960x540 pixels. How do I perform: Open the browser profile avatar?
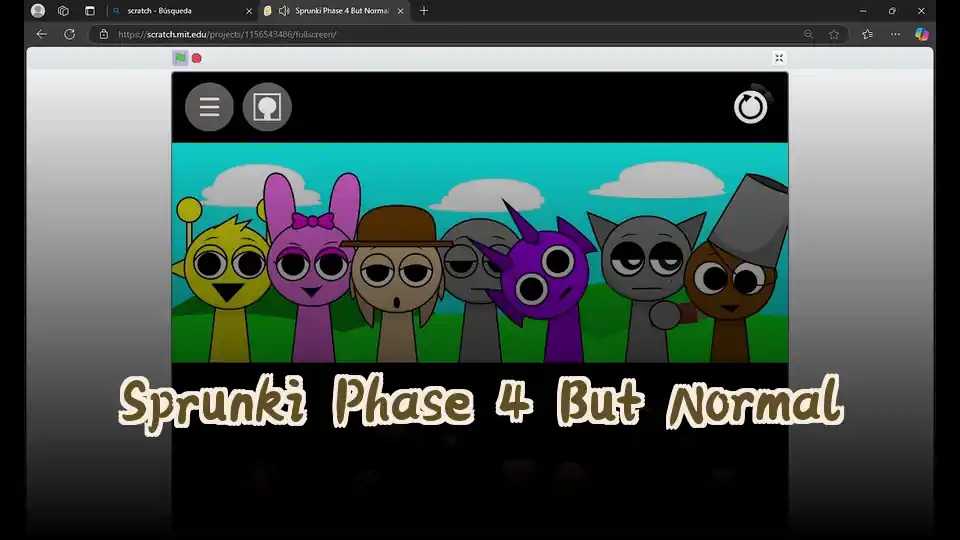tap(38, 11)
